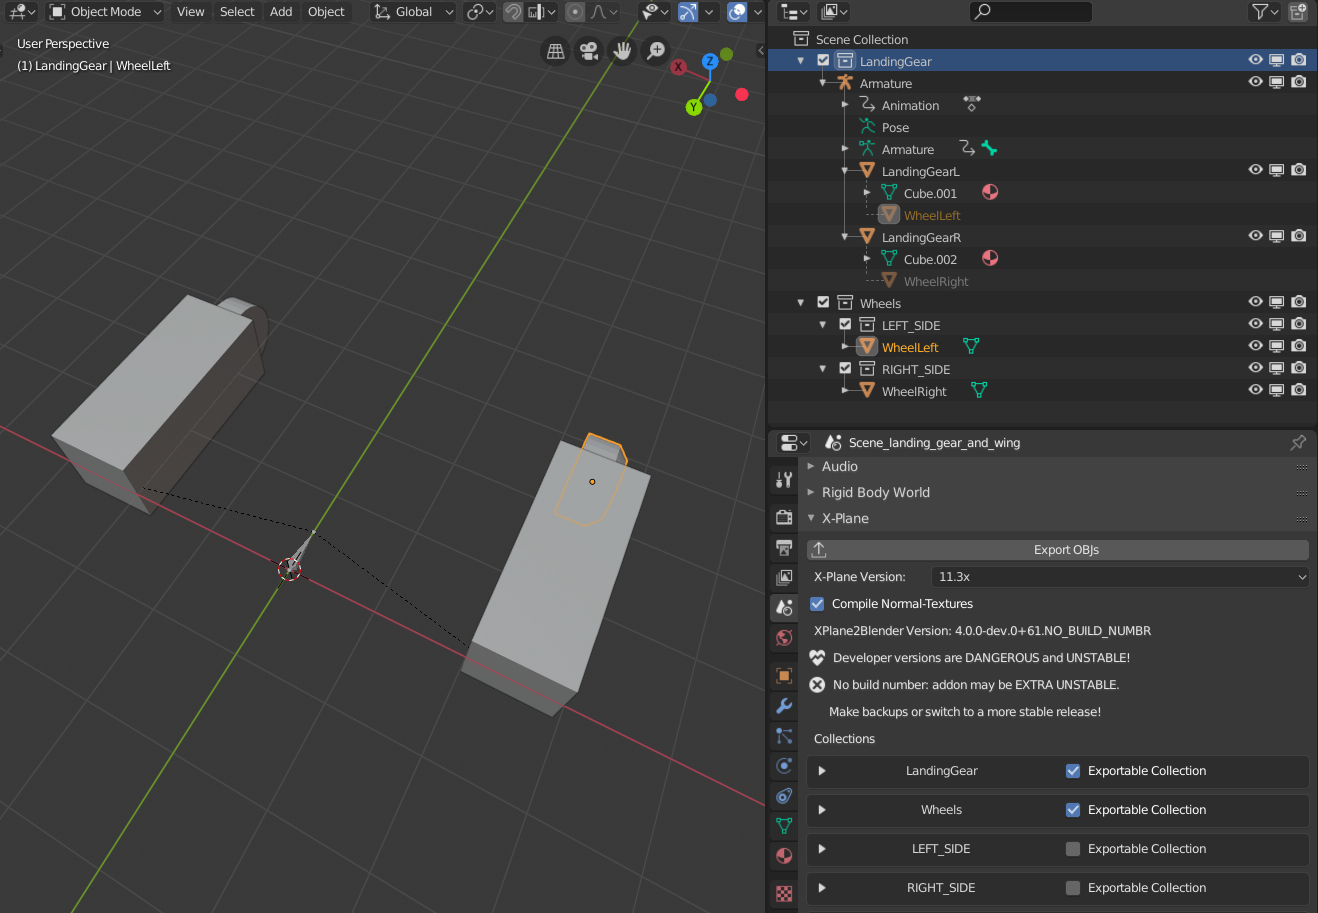Add a new collection in outliner

[1298, 12]
